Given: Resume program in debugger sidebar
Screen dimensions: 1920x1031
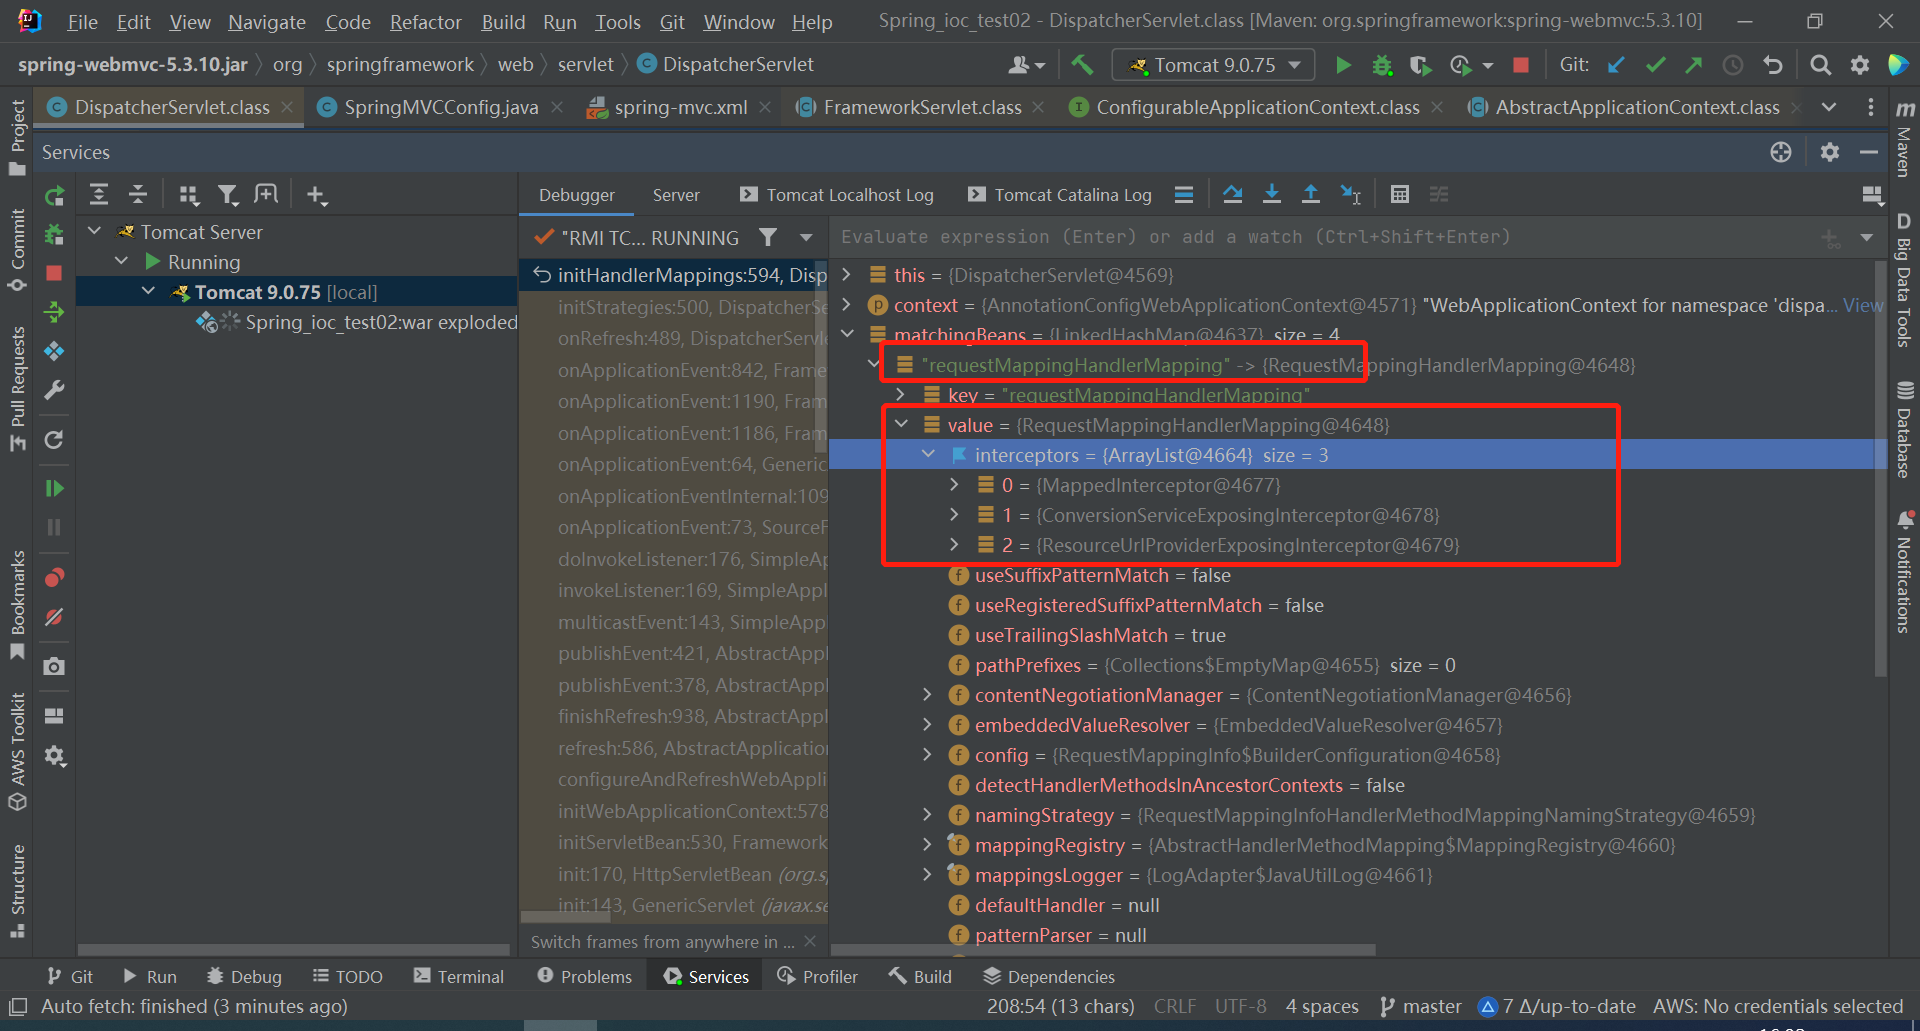Looking at the screenshot, I should coord(54,488).
